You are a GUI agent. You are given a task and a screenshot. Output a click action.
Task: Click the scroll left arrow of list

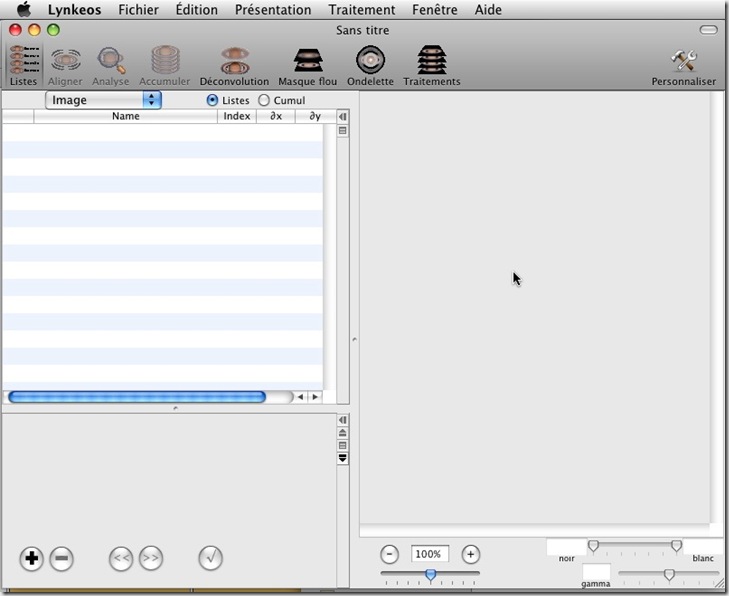300,397
